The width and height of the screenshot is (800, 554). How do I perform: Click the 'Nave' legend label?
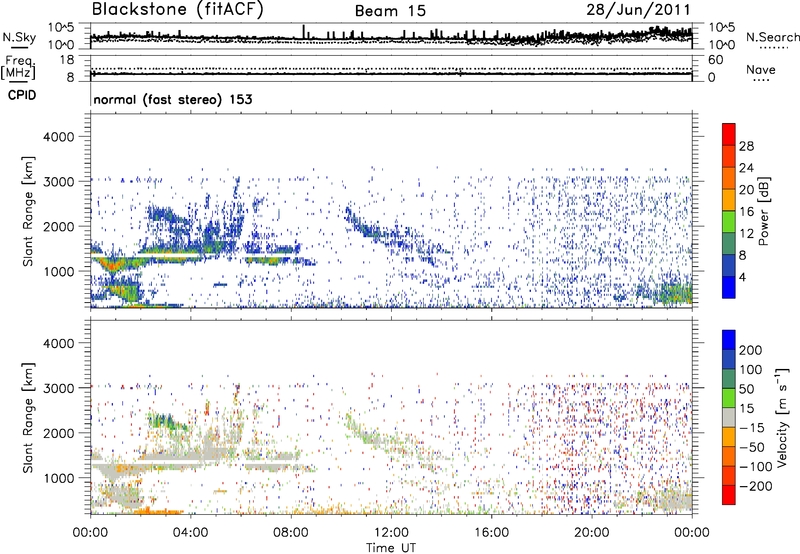[760, 70]
